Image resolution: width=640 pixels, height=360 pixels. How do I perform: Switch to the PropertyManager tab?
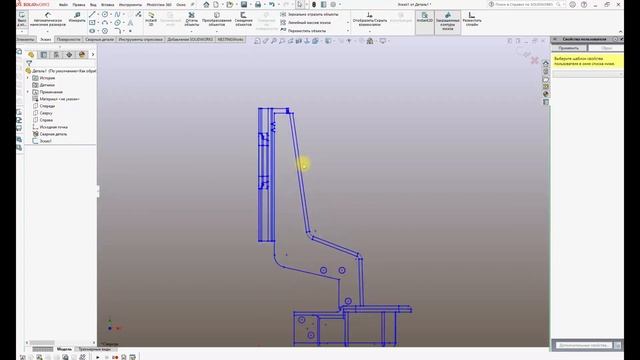pyautogui.click(x=44, y=54)
